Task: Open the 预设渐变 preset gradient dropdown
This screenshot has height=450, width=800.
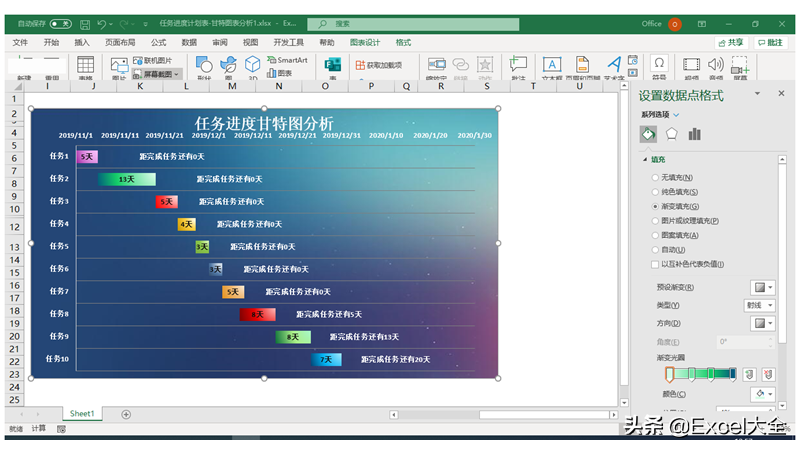Action: pos(763,287)
